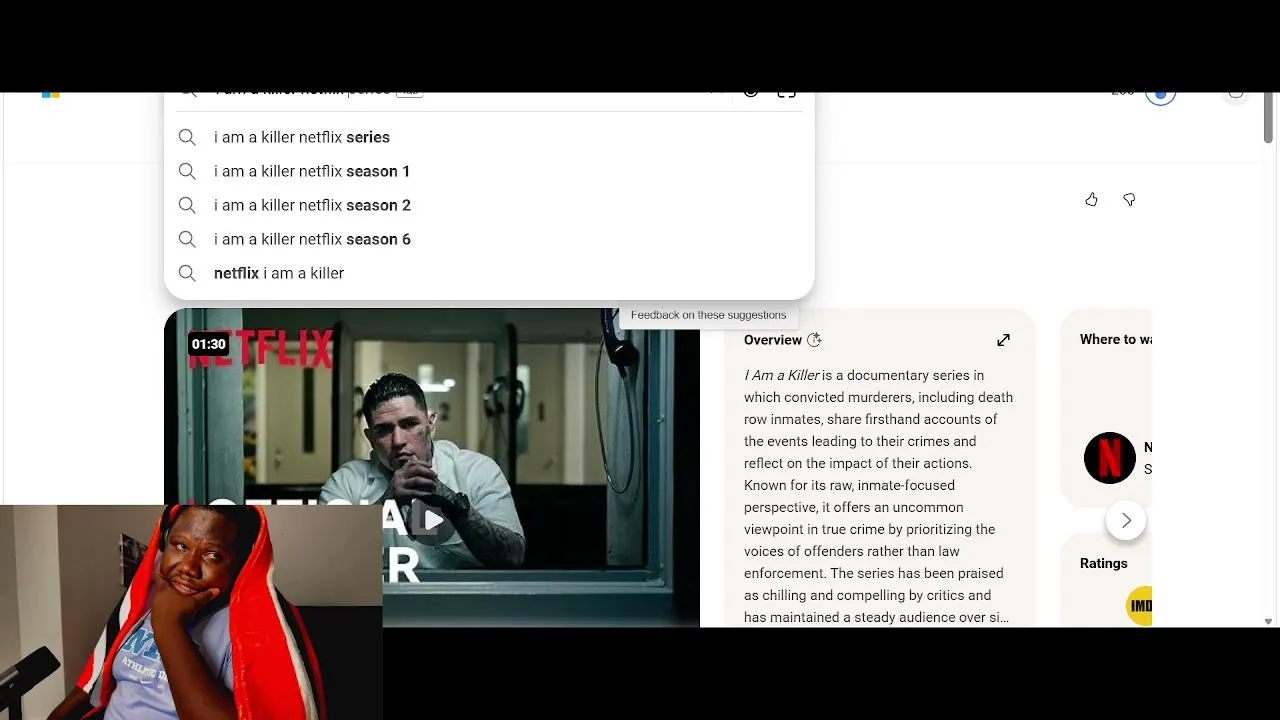The width and height of the screenshot is (1280, 720).
Task: Select suggestion "netflix i am a killer"
Action: [x=489, y=273]
